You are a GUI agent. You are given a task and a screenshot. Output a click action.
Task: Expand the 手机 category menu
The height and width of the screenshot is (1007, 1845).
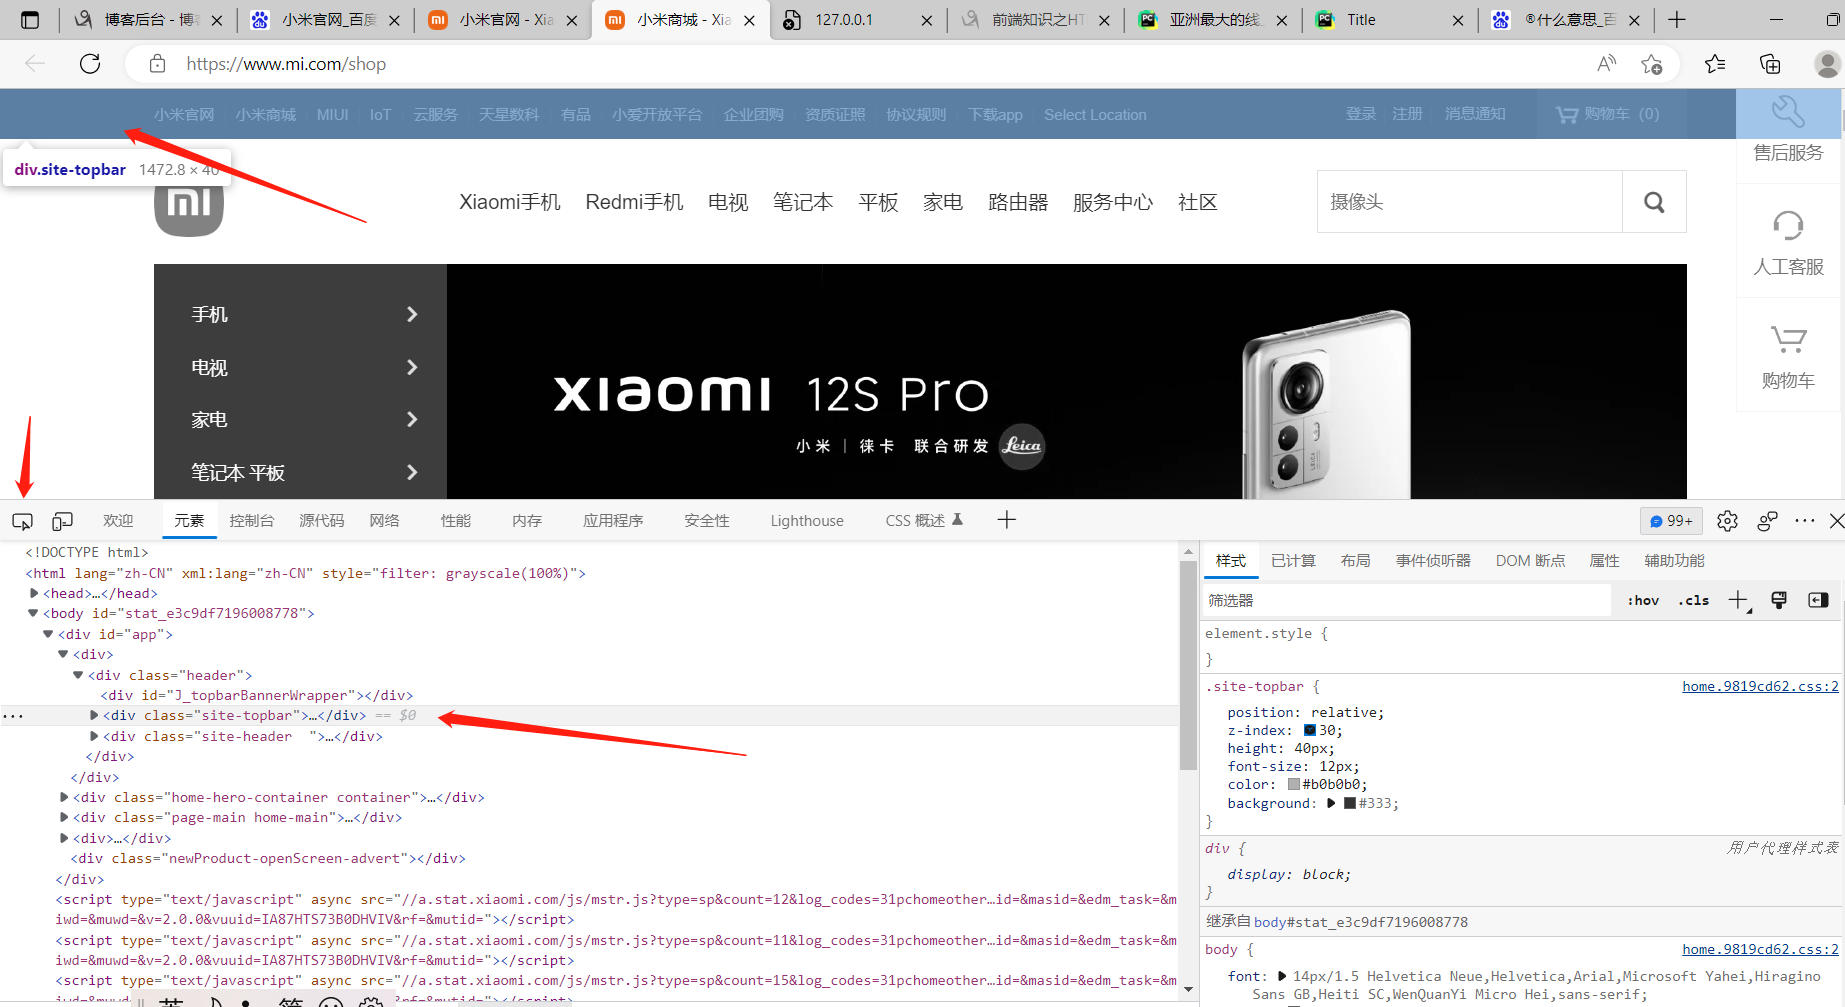click(300, 314)
